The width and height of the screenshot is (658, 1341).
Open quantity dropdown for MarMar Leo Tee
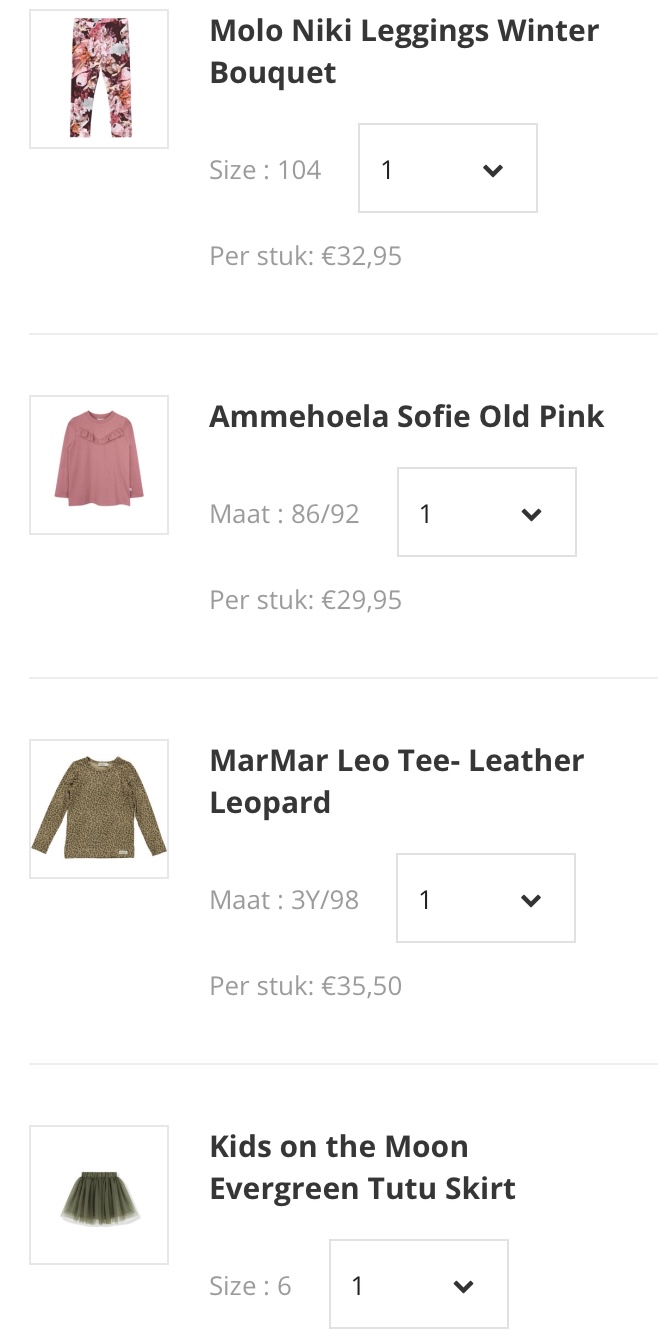(x=485, y=898)
